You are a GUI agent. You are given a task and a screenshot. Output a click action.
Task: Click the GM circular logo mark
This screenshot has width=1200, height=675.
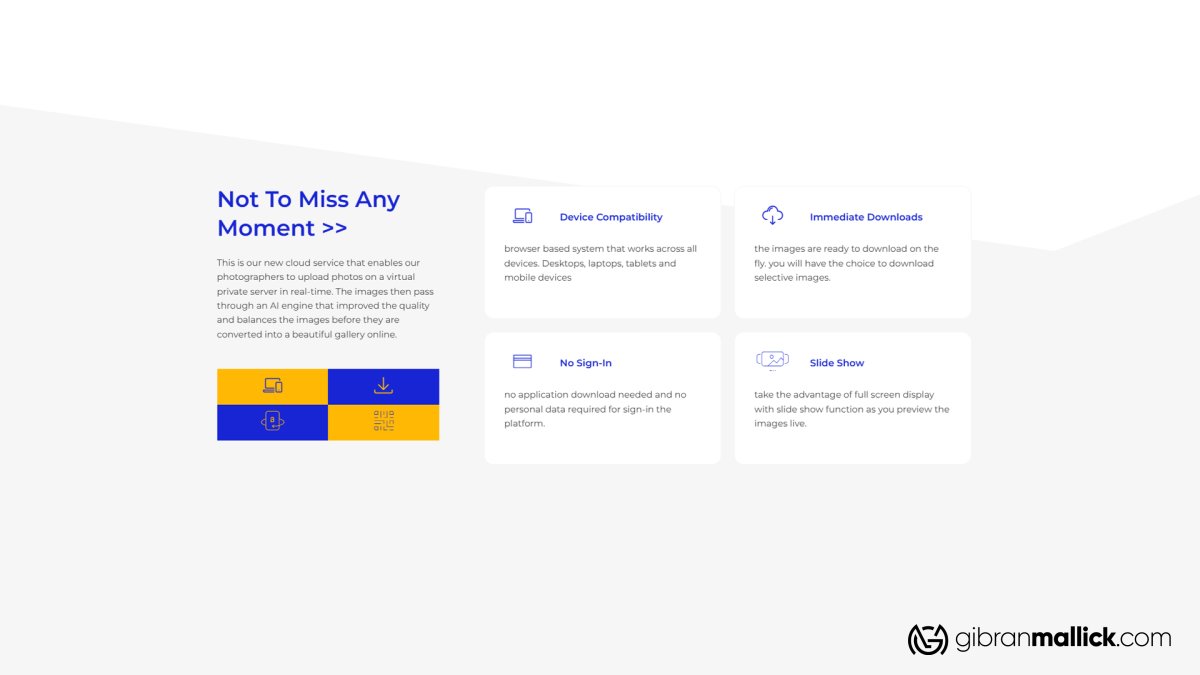(x=927, y=639)
